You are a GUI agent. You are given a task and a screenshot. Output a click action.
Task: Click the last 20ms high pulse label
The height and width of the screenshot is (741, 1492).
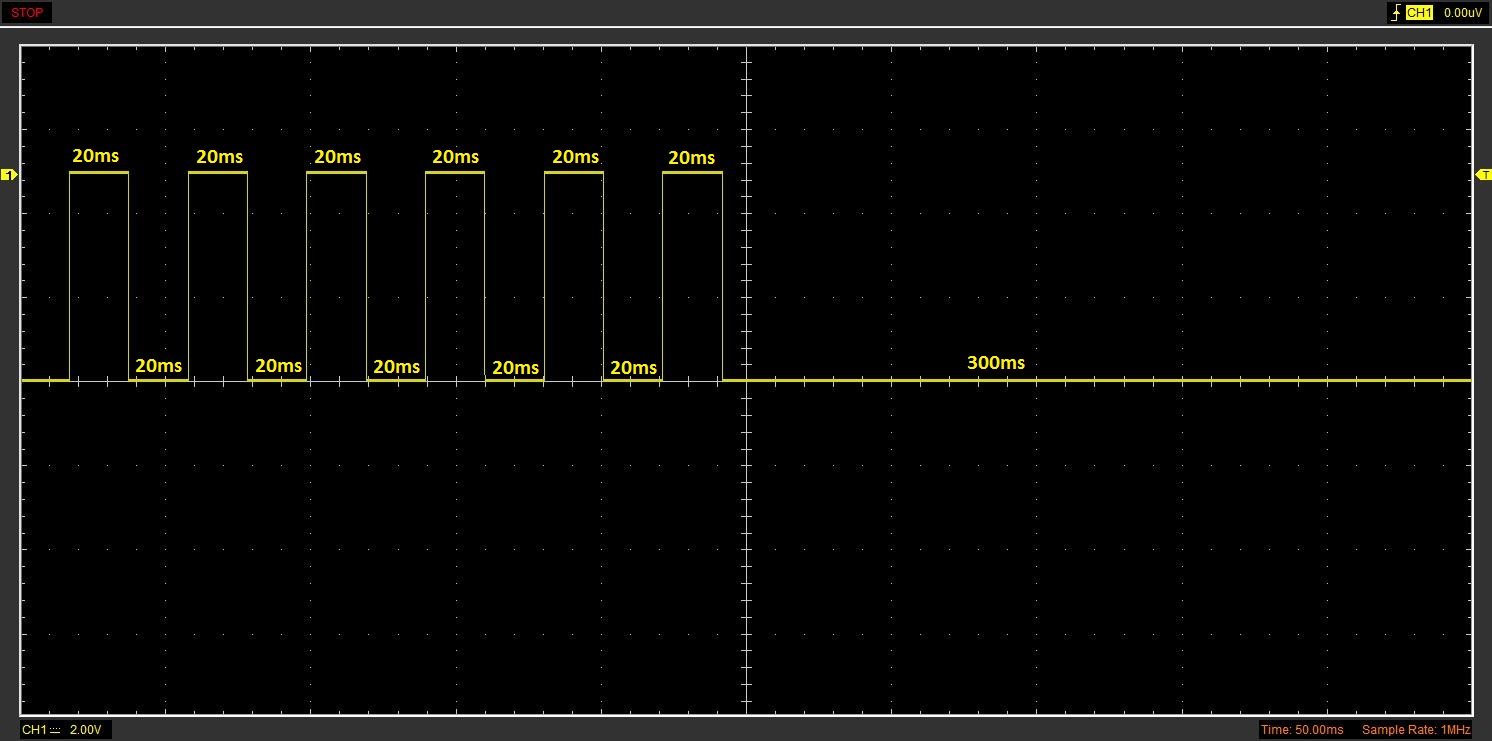691,158
